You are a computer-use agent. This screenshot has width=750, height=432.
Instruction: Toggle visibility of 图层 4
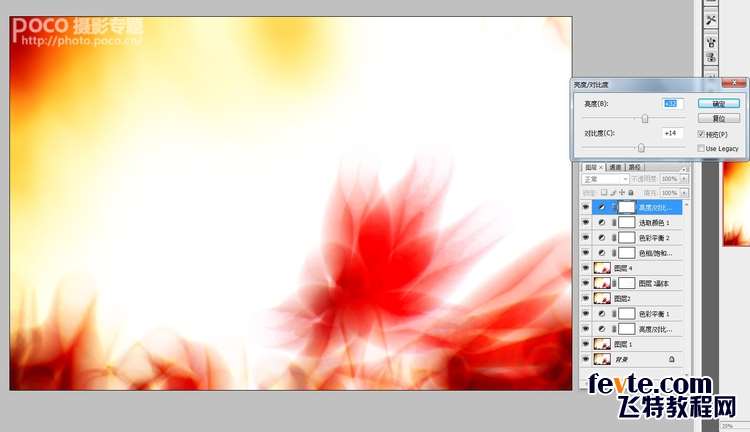(585, 268)
